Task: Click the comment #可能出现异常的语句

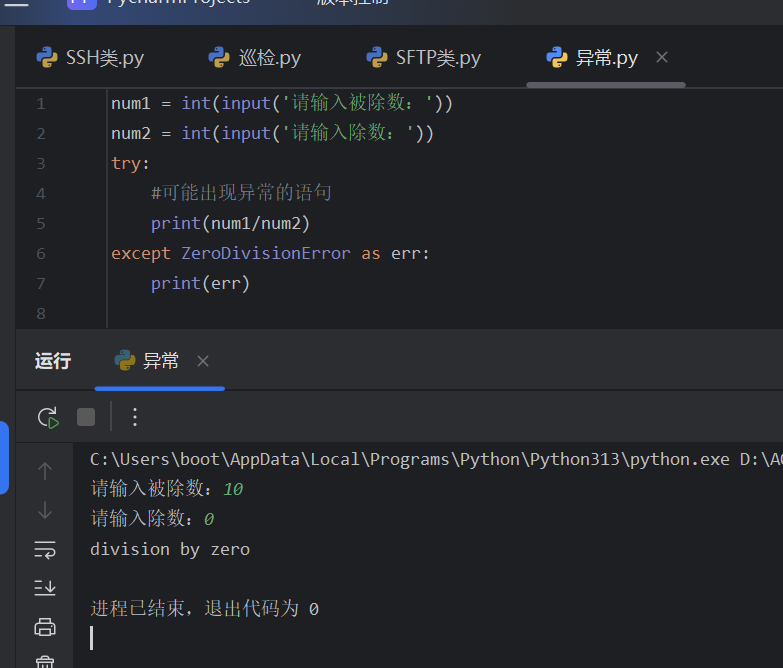Action: 241,193
